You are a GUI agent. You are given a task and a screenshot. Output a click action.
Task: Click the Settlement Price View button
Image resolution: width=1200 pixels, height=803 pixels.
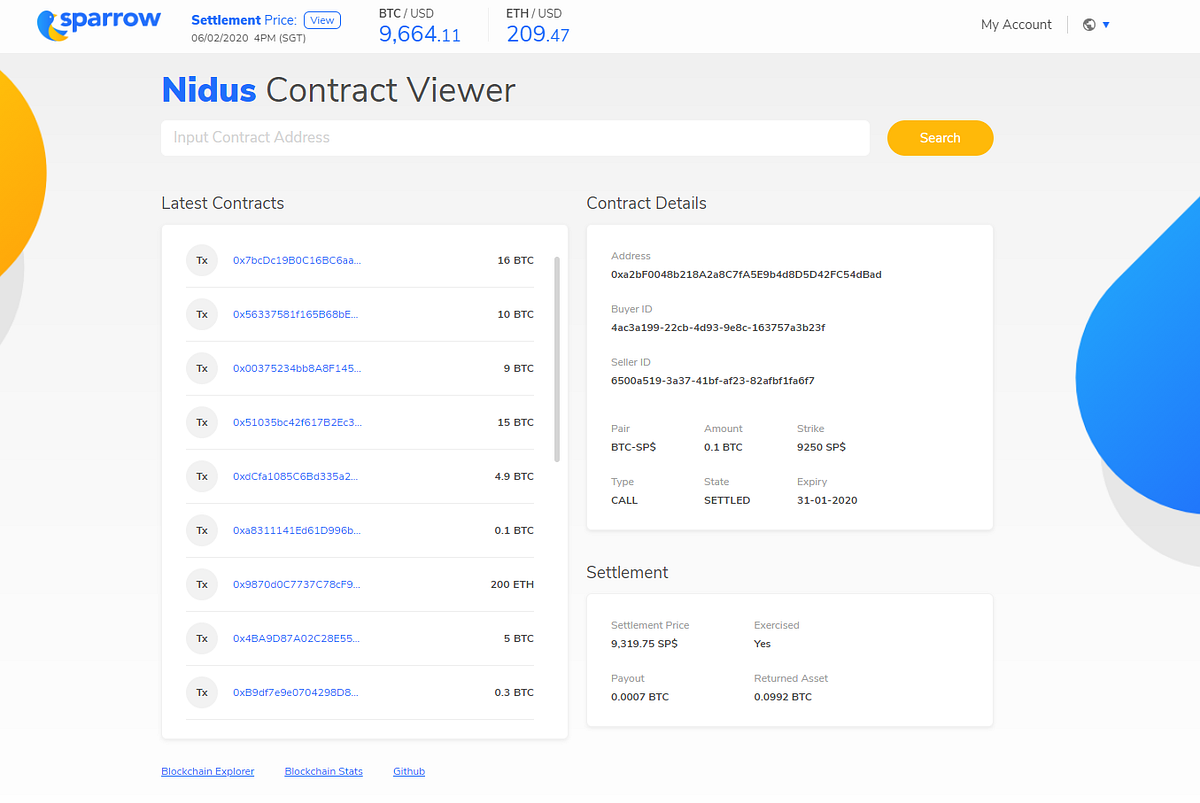(322, 20)
